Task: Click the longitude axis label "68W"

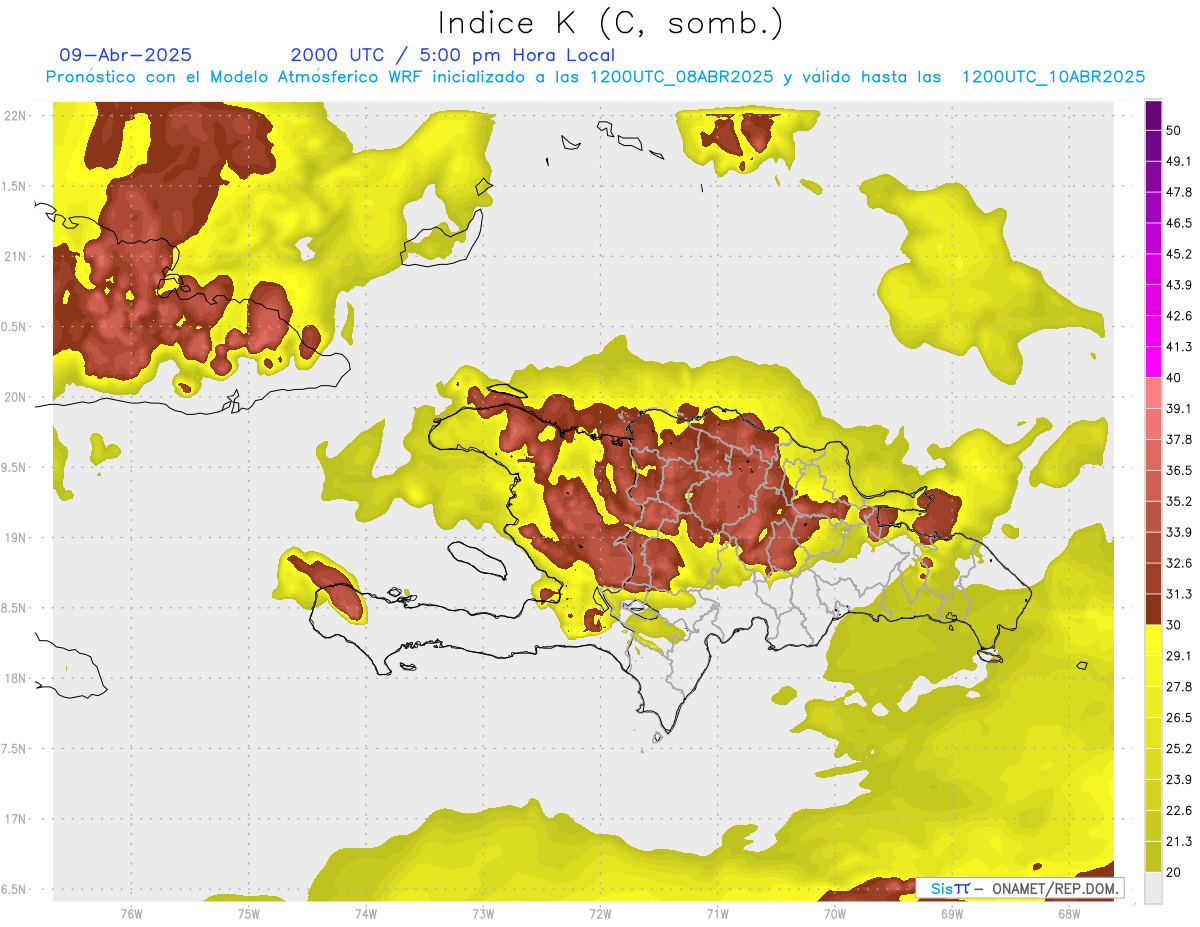Action: [1069, 913]
